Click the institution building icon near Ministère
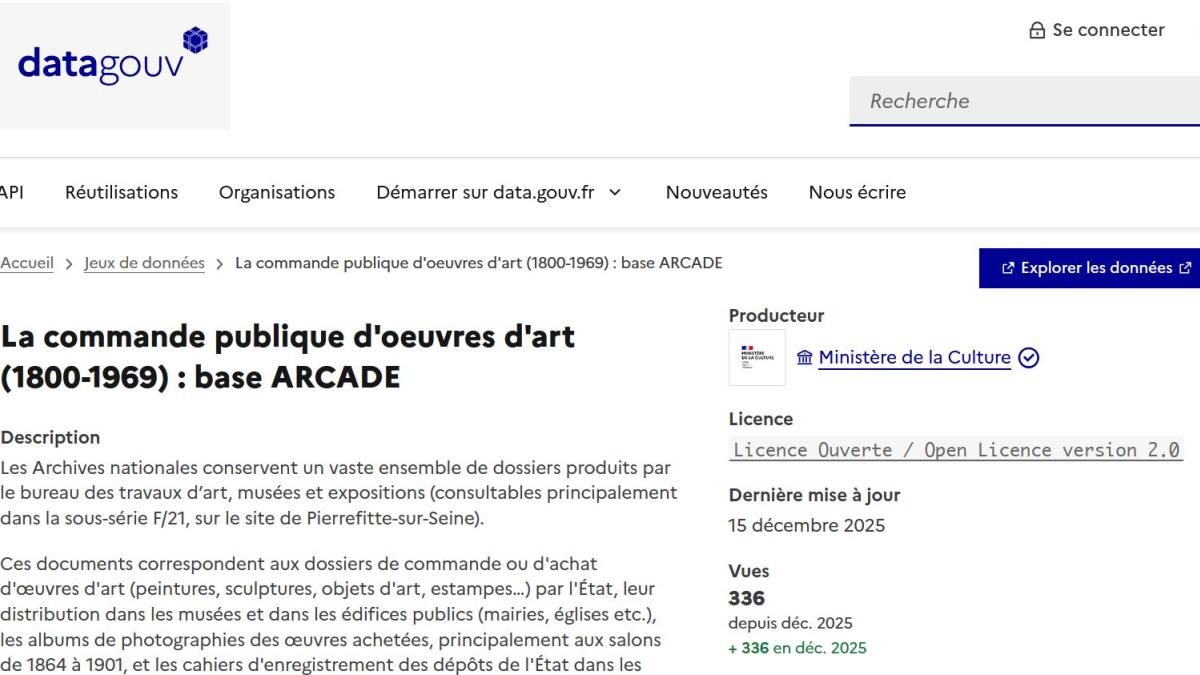The width and height of the screenshot is (1200, 675). pyautogui.click(x=804, y=358)
